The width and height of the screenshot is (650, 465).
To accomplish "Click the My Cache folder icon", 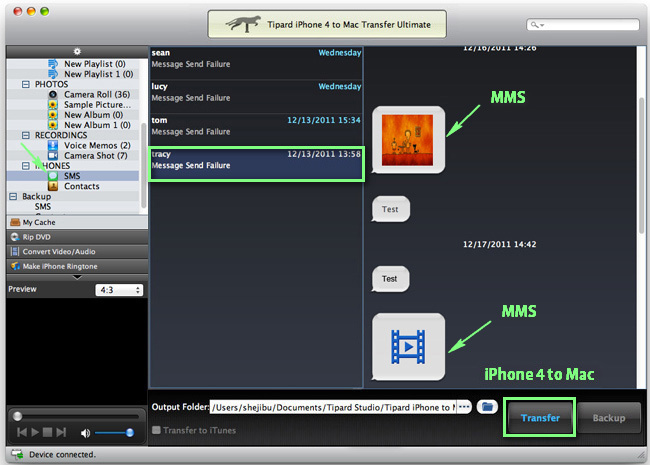I will click(x=15, y=222).
